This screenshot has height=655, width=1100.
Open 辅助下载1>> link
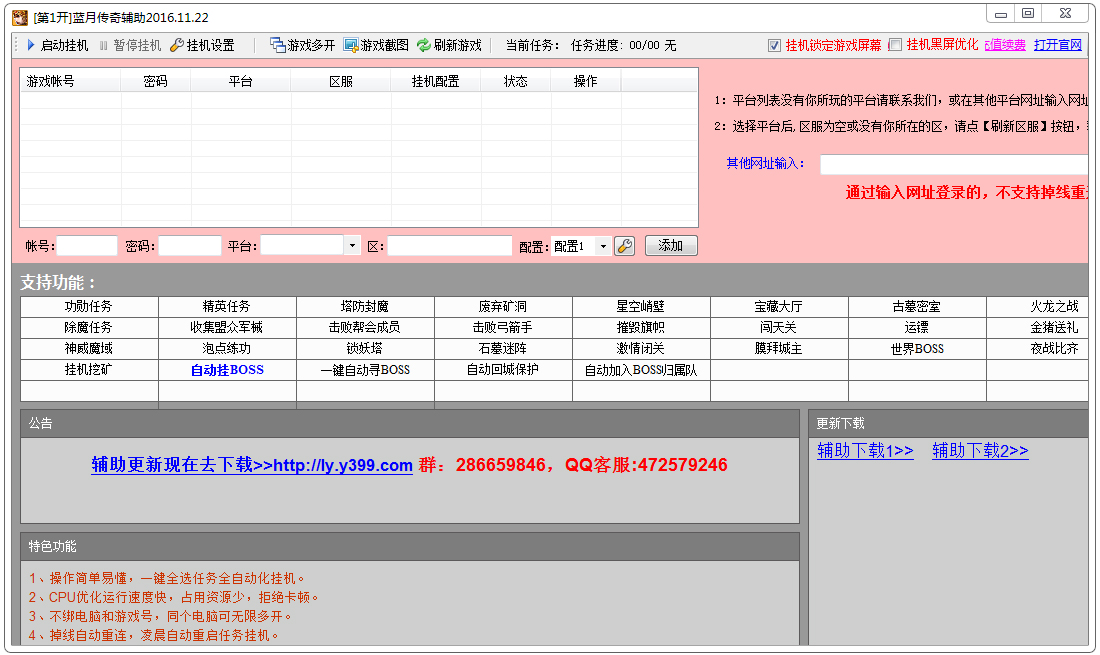click(x=865, y=450)
